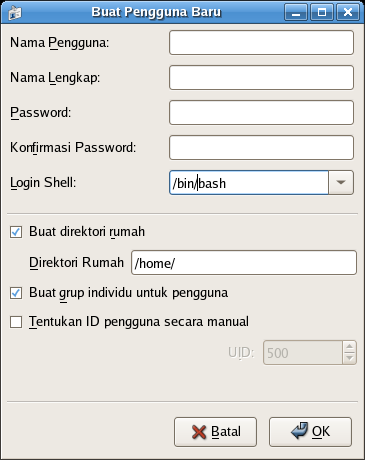The height and width of the screenshot is (460, 365).
Task: Focus the Nama Lengkap text field
Action: pos(261,78)
